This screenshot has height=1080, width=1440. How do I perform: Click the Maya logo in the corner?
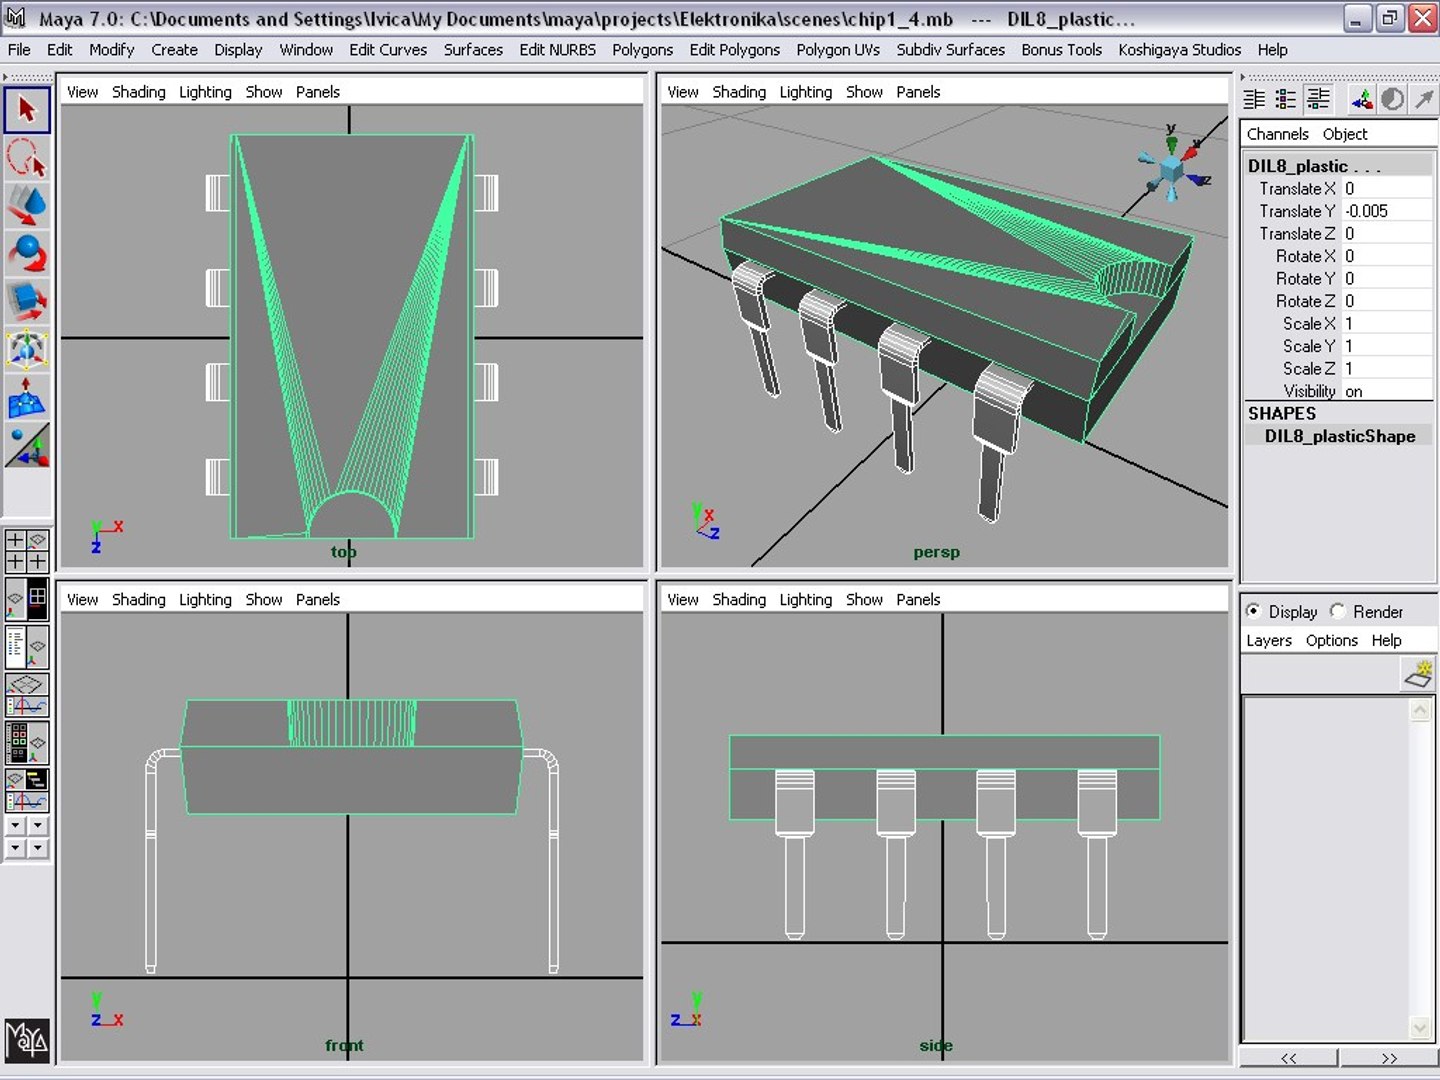click(x=27, y=1041)
